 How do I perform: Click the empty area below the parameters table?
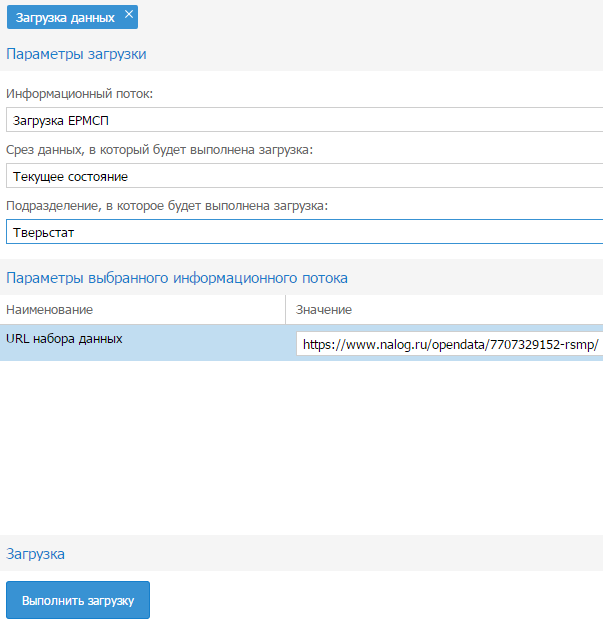(302, 447)
